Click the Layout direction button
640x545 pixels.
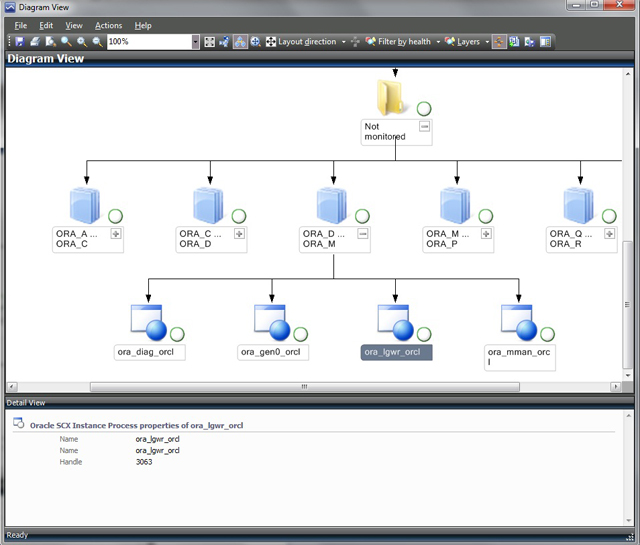(x=300, y=42)
